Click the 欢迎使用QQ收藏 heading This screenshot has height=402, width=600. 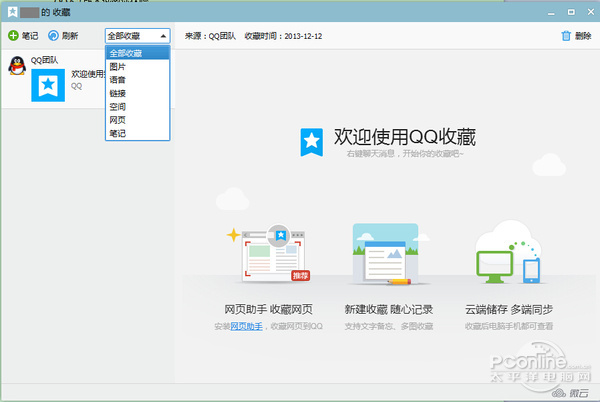click(405, 137)
